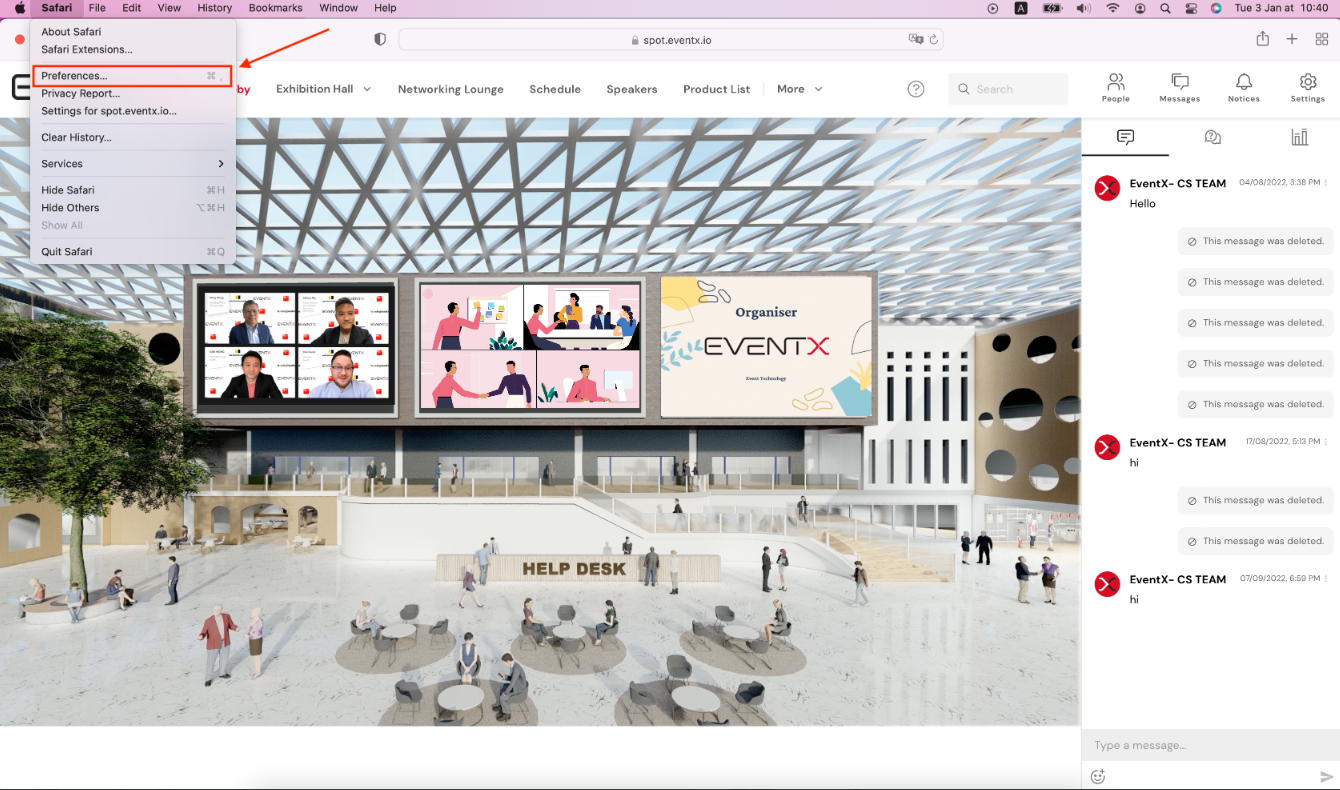Open the Apple menu icon
The width and height of the screenshot is (1340, 790).
19,8
